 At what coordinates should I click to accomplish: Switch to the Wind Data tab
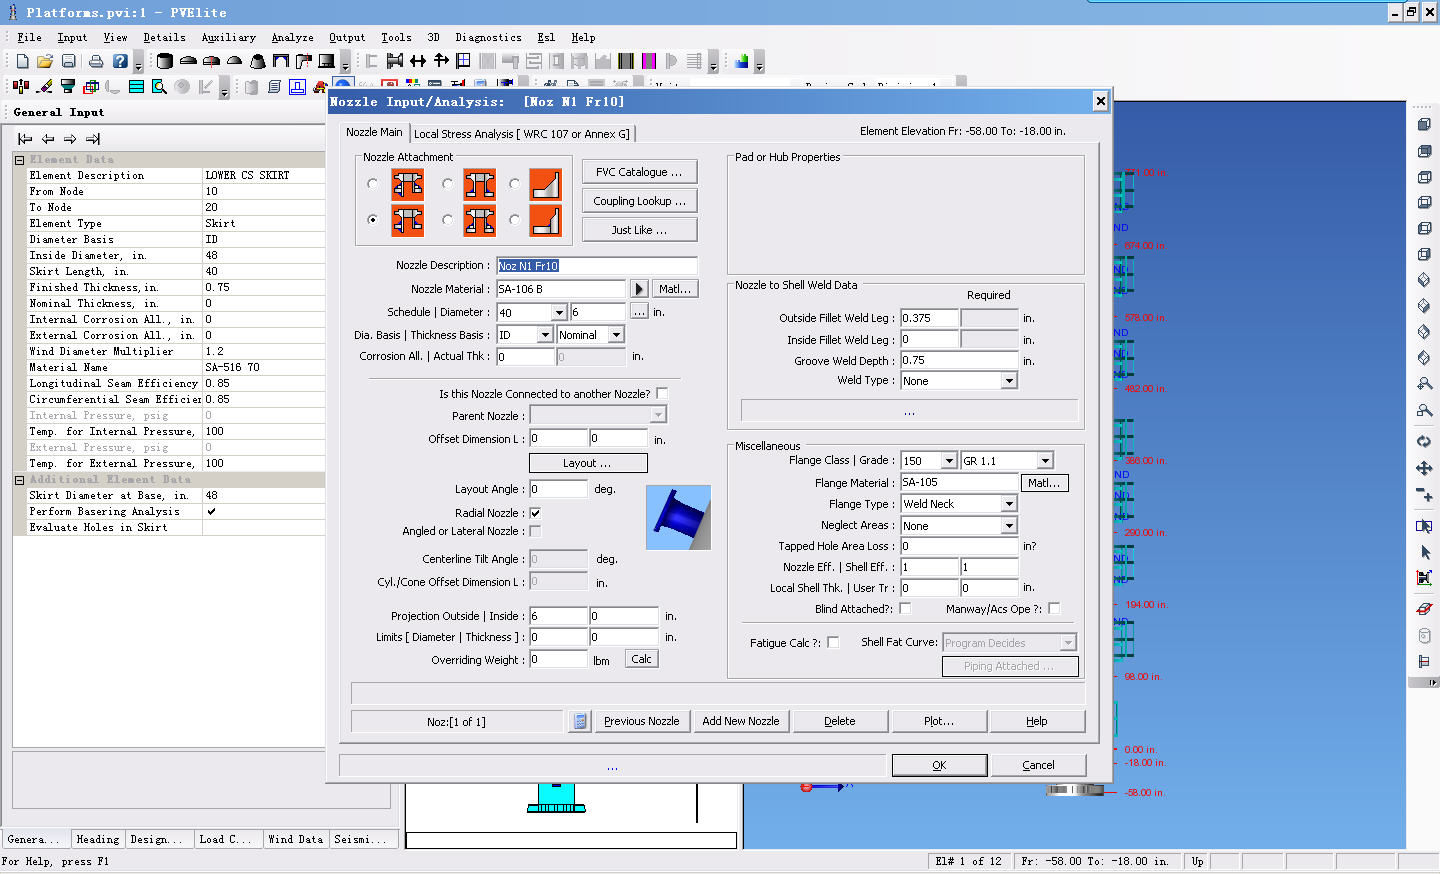pos(296,839)
